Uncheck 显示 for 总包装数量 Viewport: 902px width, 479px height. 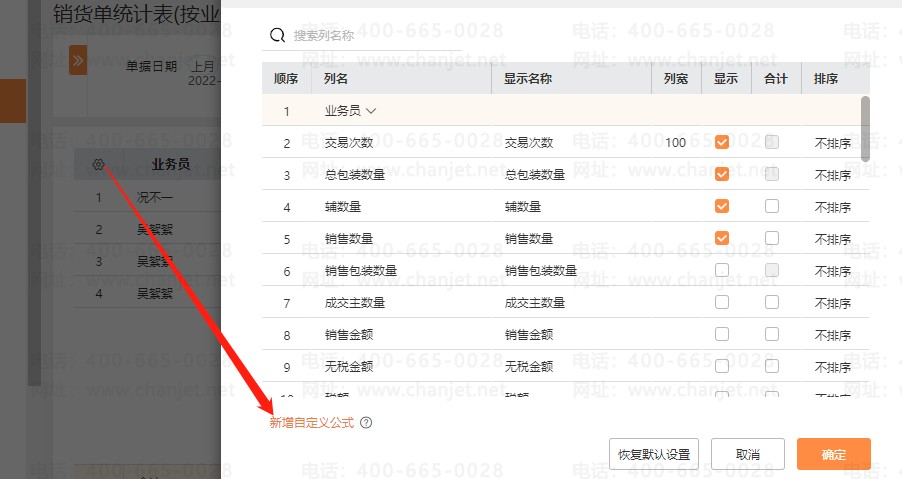pos(721,174)
